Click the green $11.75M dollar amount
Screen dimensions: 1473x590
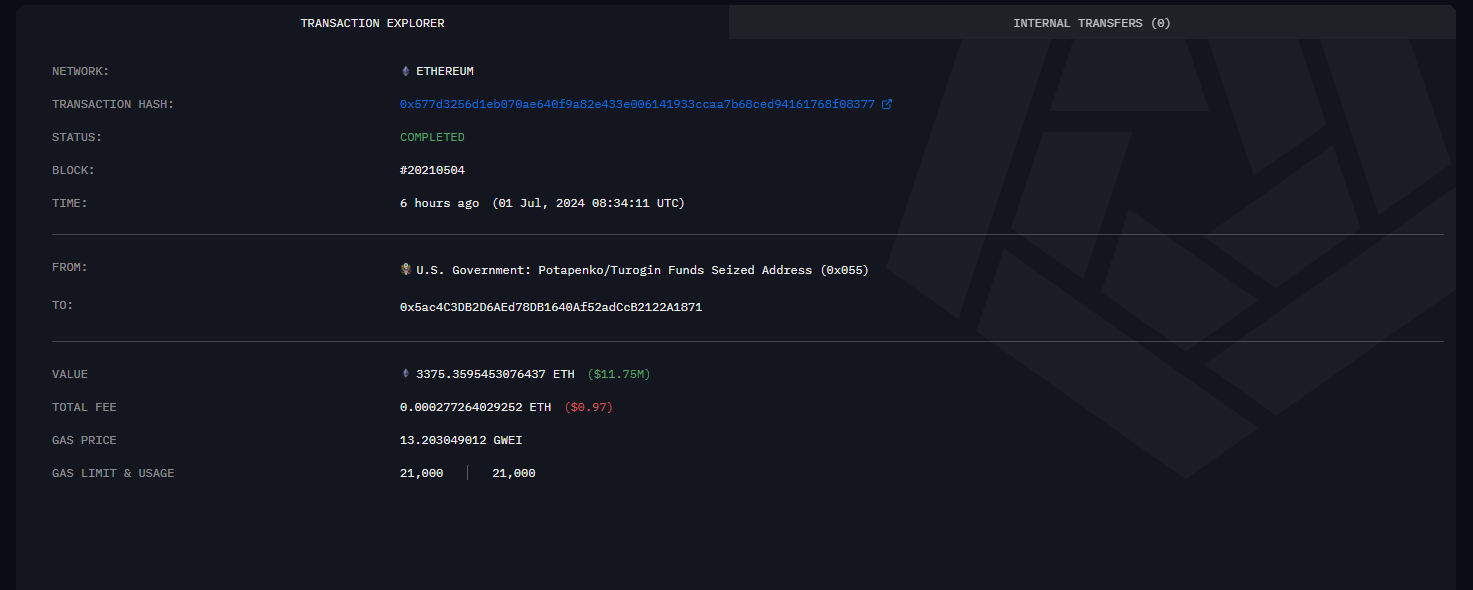pyautogui.click(x=618, y=374)
